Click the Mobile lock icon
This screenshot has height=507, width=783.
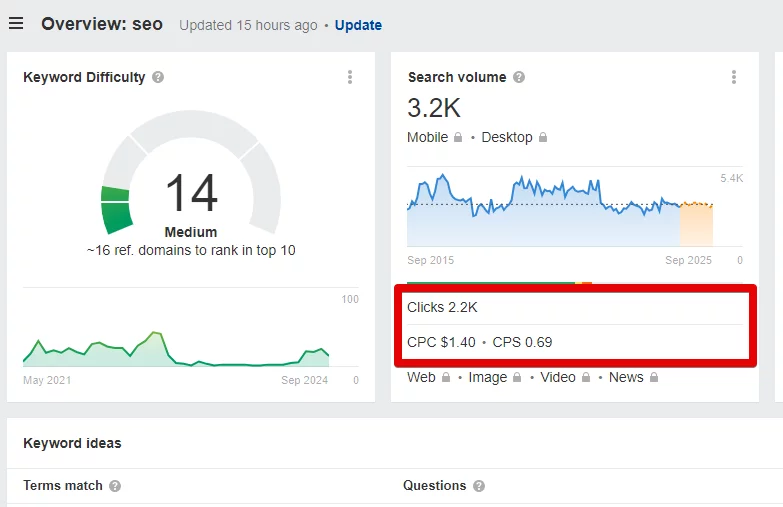458,137
